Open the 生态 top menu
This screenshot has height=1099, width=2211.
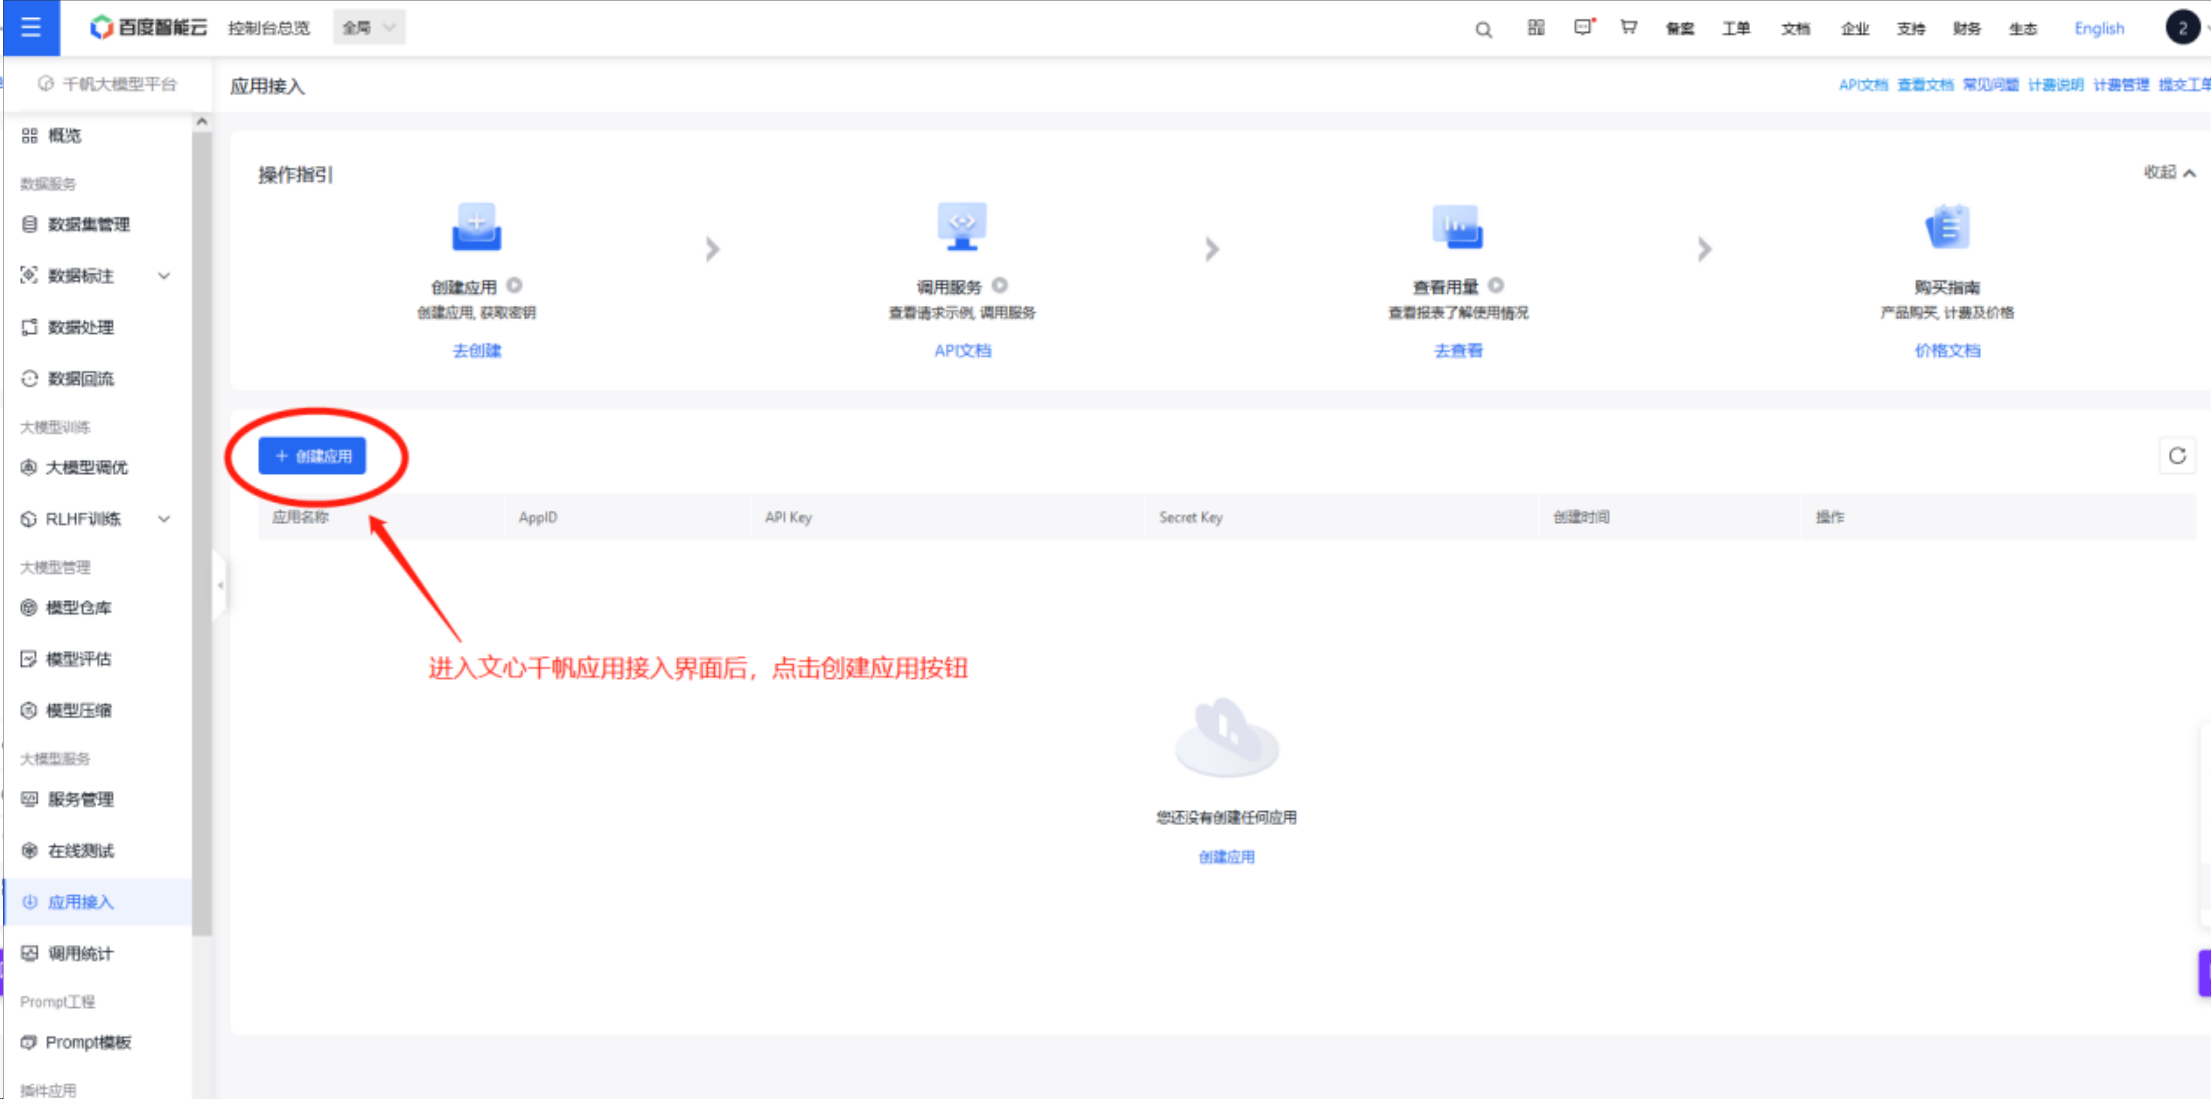coord(2023,29)
